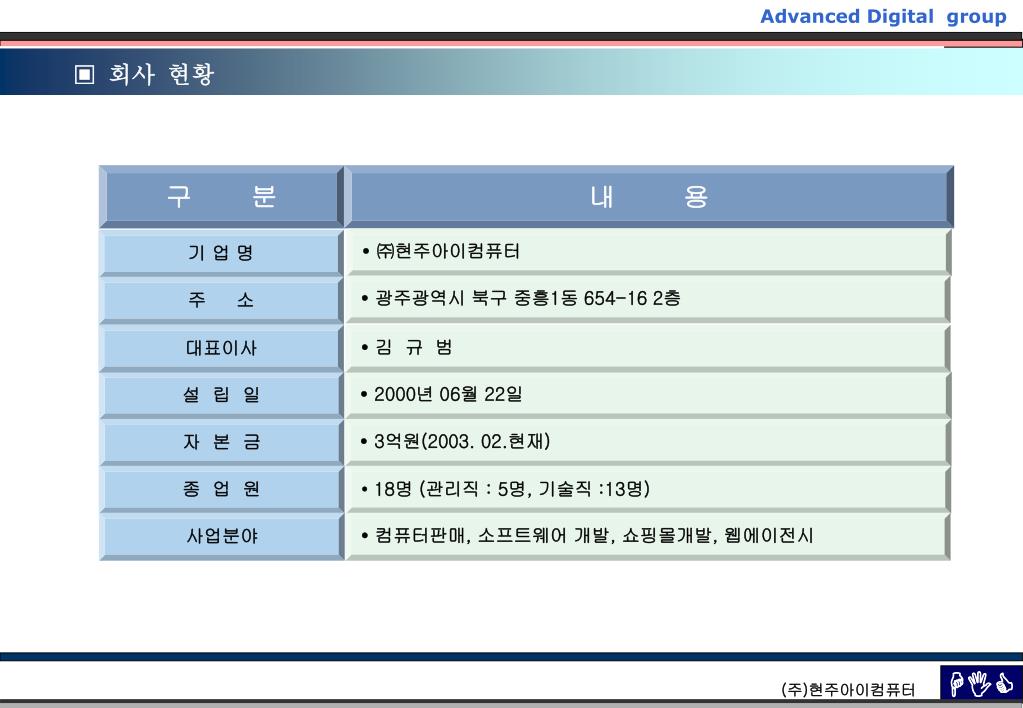Image resolution: width=1023 pixels, height=708 pixels.
Task: Click the '종 업 원' label cell
Action: click(x=221, y=489)
